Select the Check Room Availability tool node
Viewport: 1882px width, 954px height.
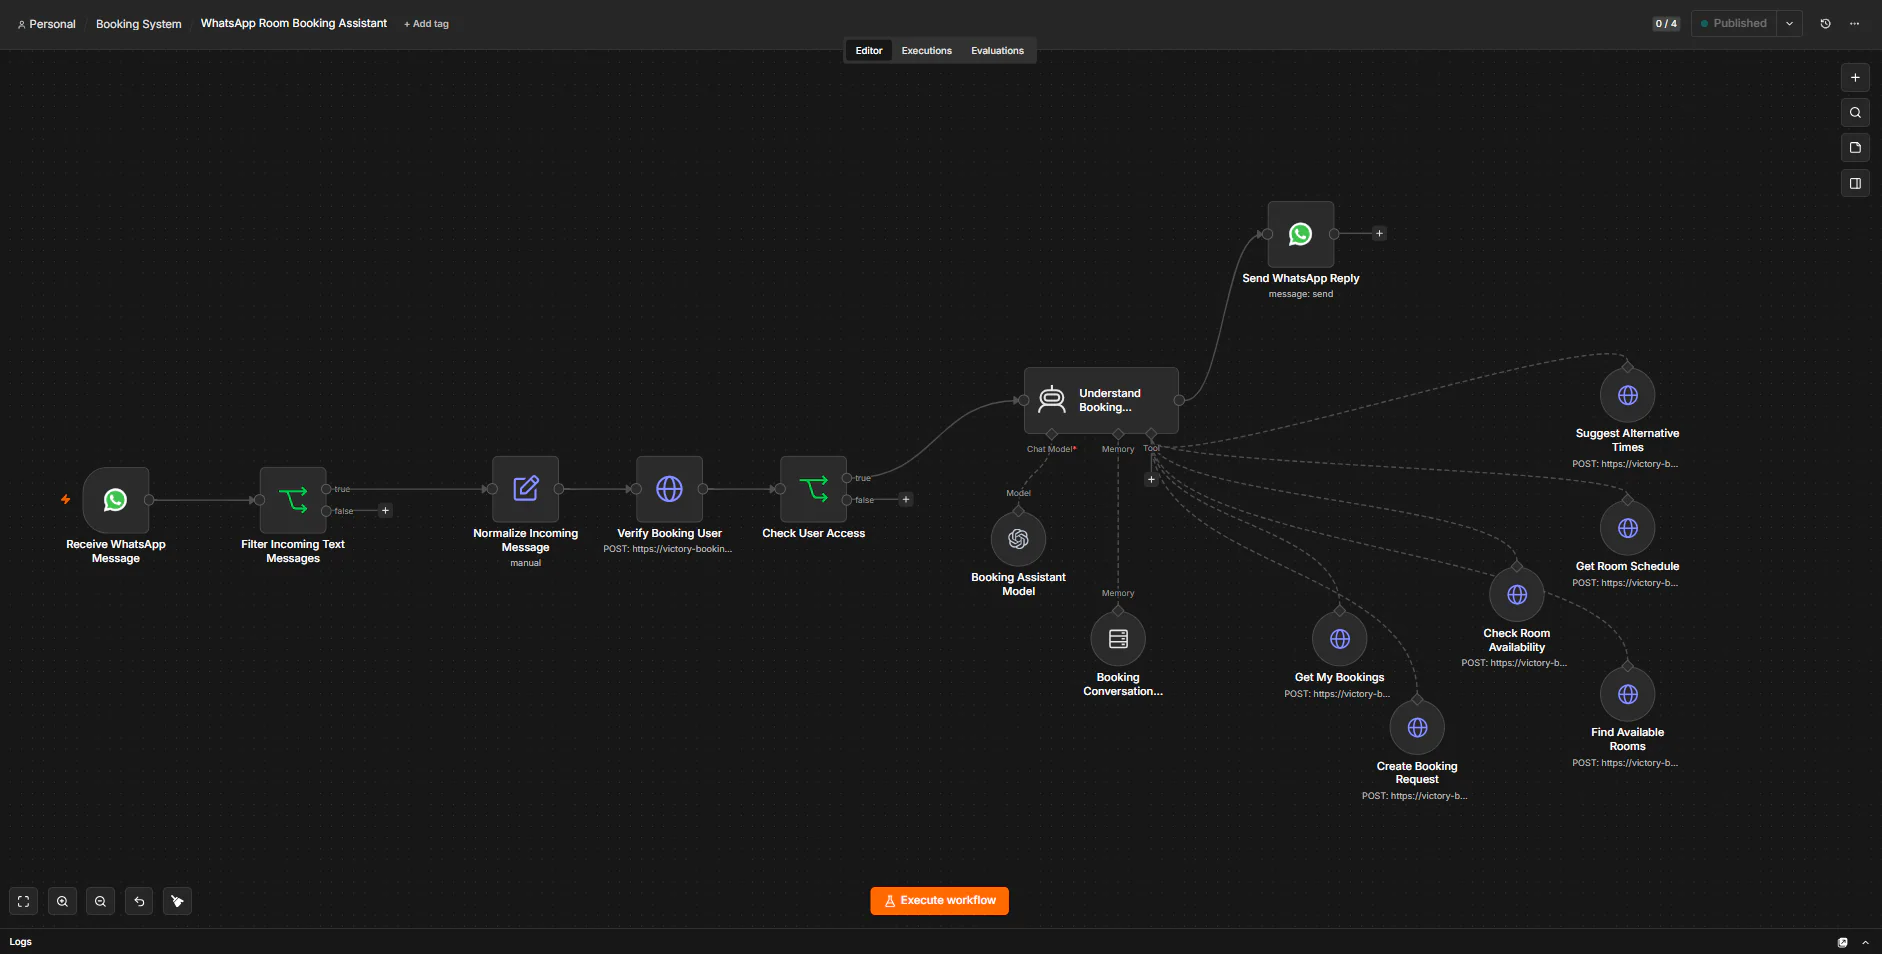tap(1517, 595)
